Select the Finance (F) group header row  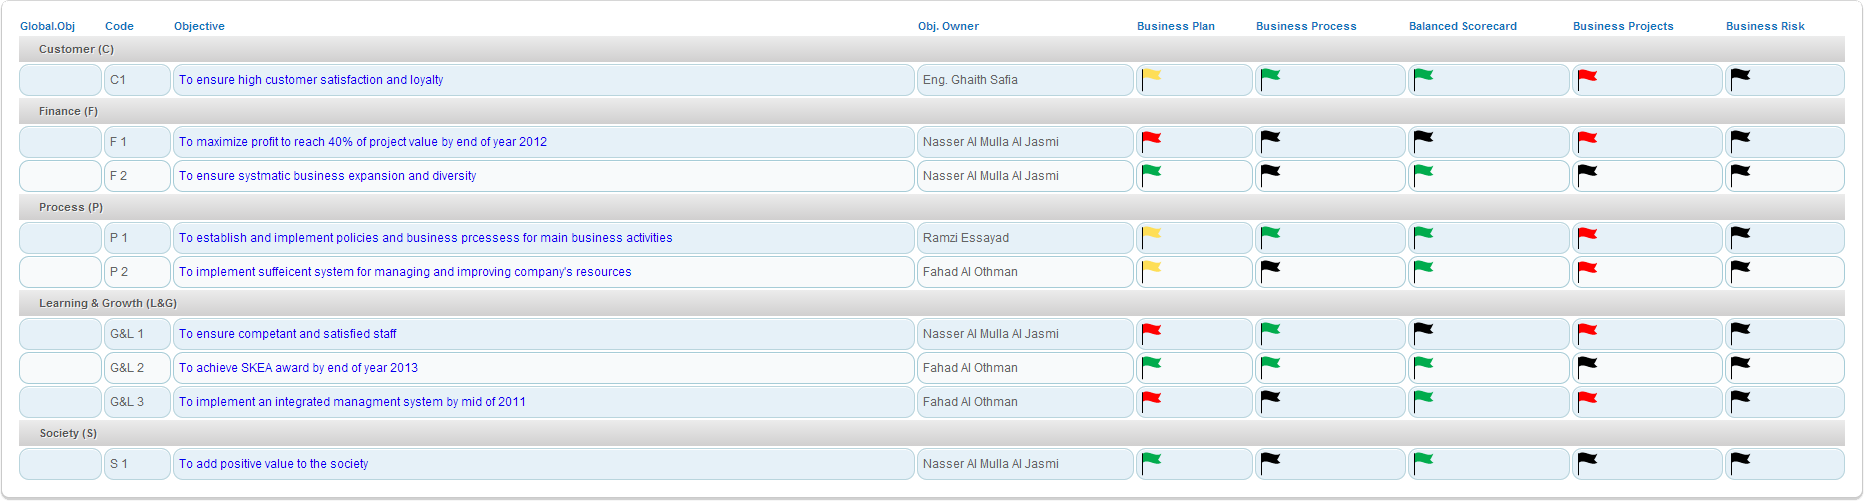tap(68, 111)
